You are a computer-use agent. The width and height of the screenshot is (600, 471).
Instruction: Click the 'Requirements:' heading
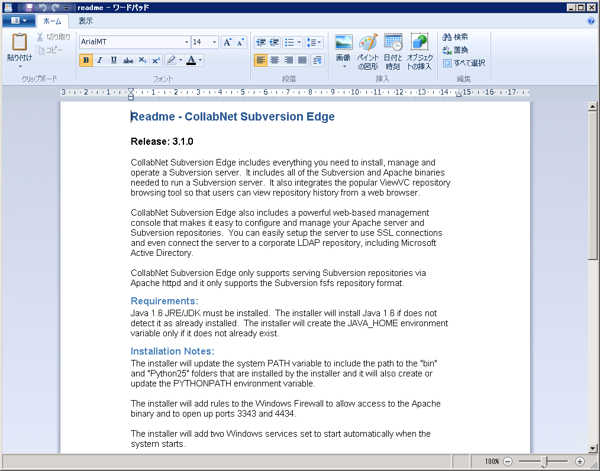(x=165, y=301)
